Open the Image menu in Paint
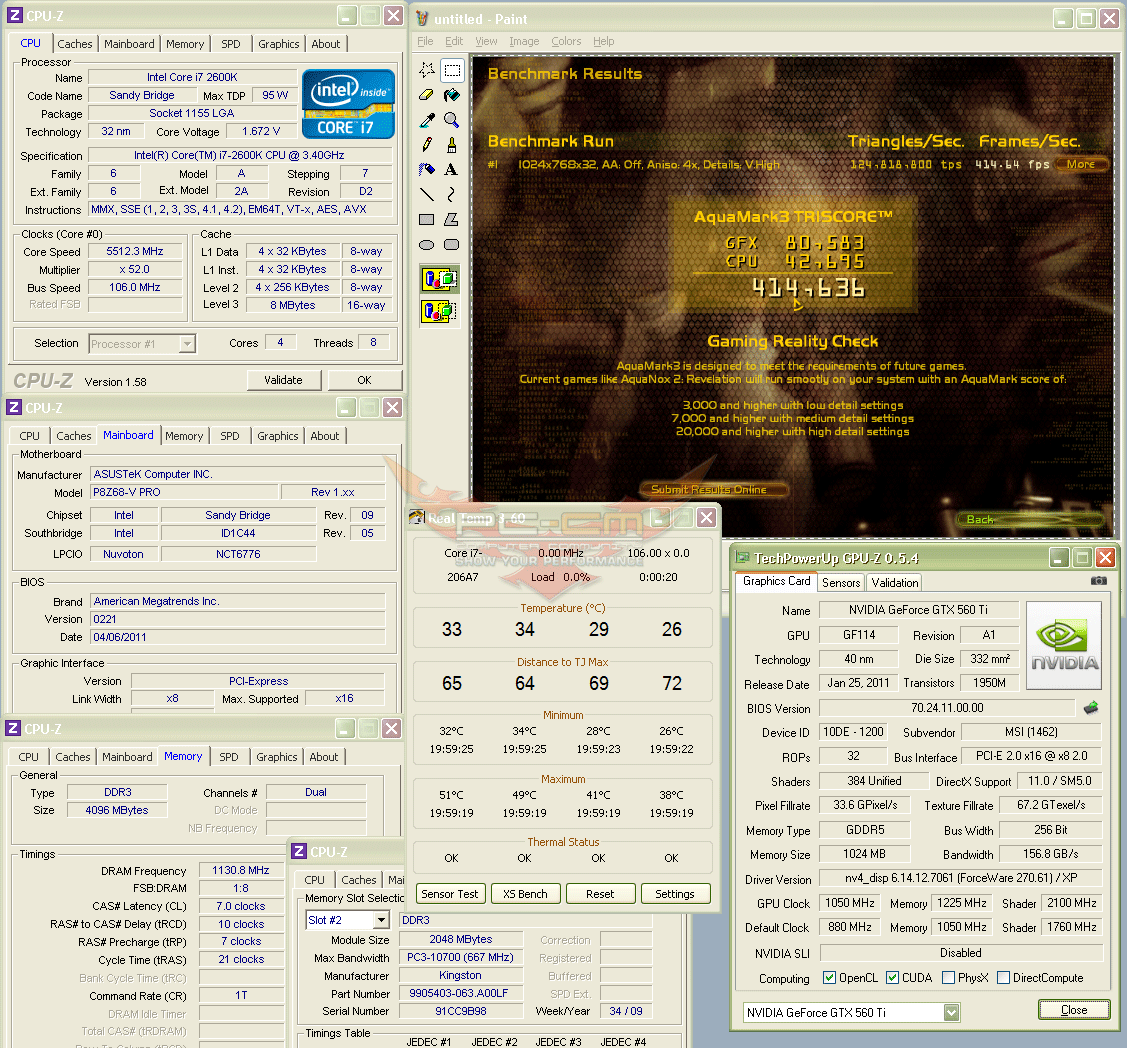Viewport: 1127px width, 1048px height. click(x=524, y=41)
